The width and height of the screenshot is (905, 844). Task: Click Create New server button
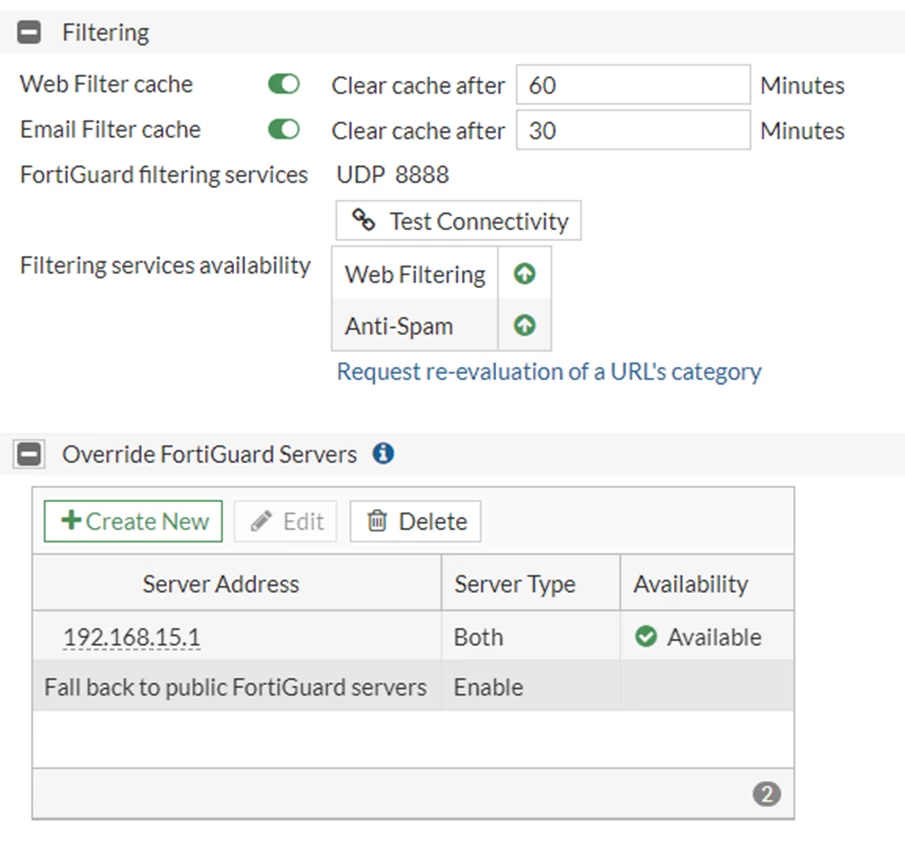click(133, 521)
